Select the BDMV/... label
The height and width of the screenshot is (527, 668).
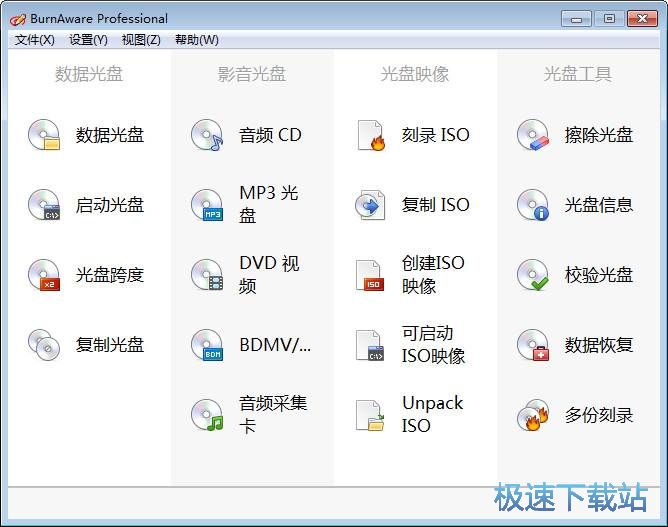(x=275, y=345)
